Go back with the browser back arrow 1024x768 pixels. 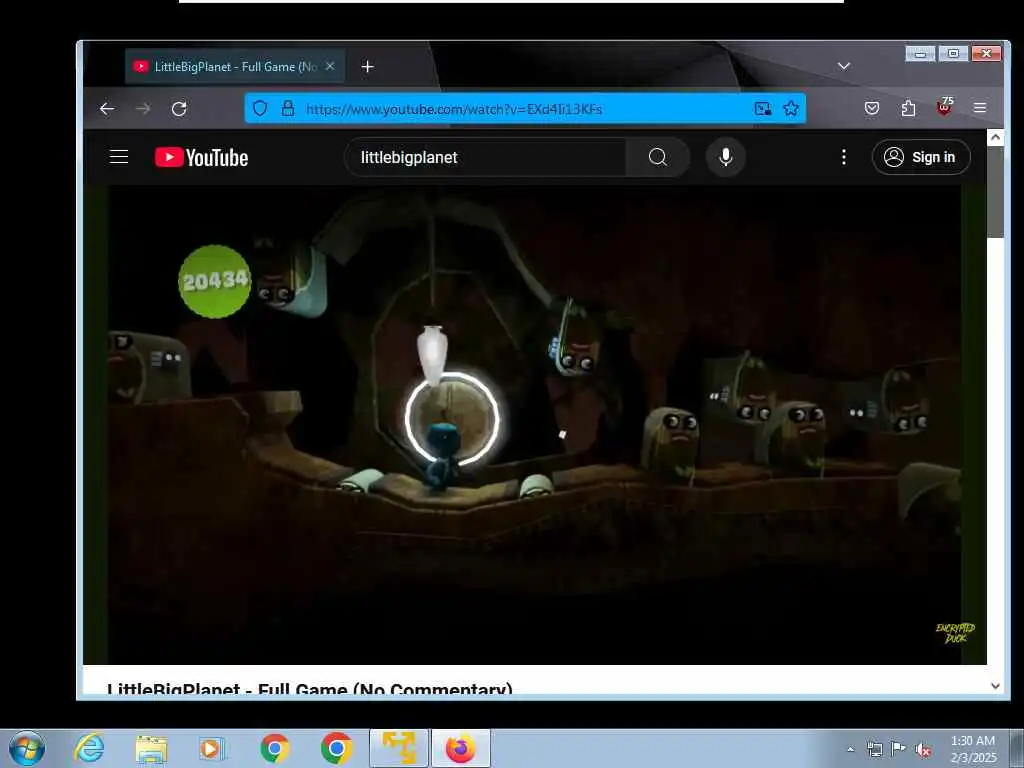tap(107, 108)
